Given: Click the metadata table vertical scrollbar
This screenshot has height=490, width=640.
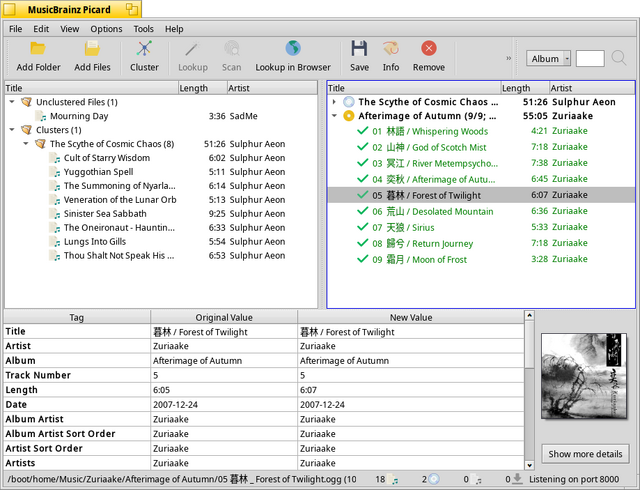Looking at the screenshot, I should (x=529, y=390).
